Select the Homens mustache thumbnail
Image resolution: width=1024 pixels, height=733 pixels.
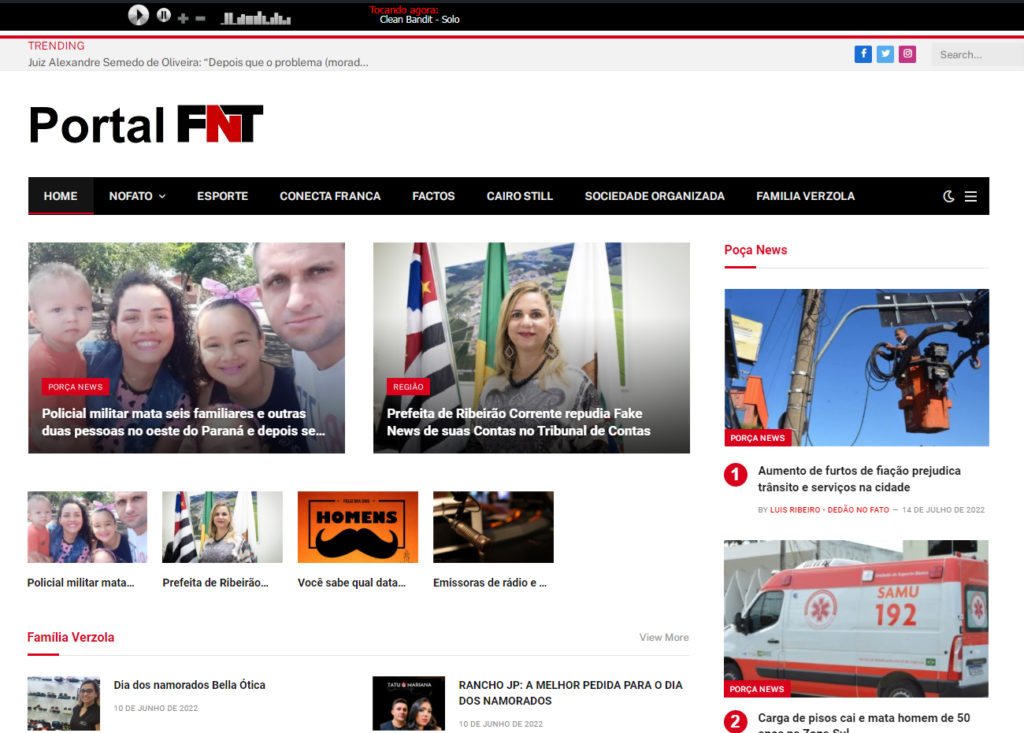coord(358,527)
